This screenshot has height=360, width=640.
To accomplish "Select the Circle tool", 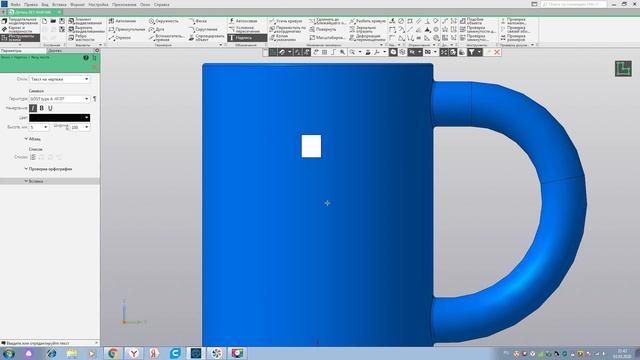I will pyautogui.click(x=164, y=21).
